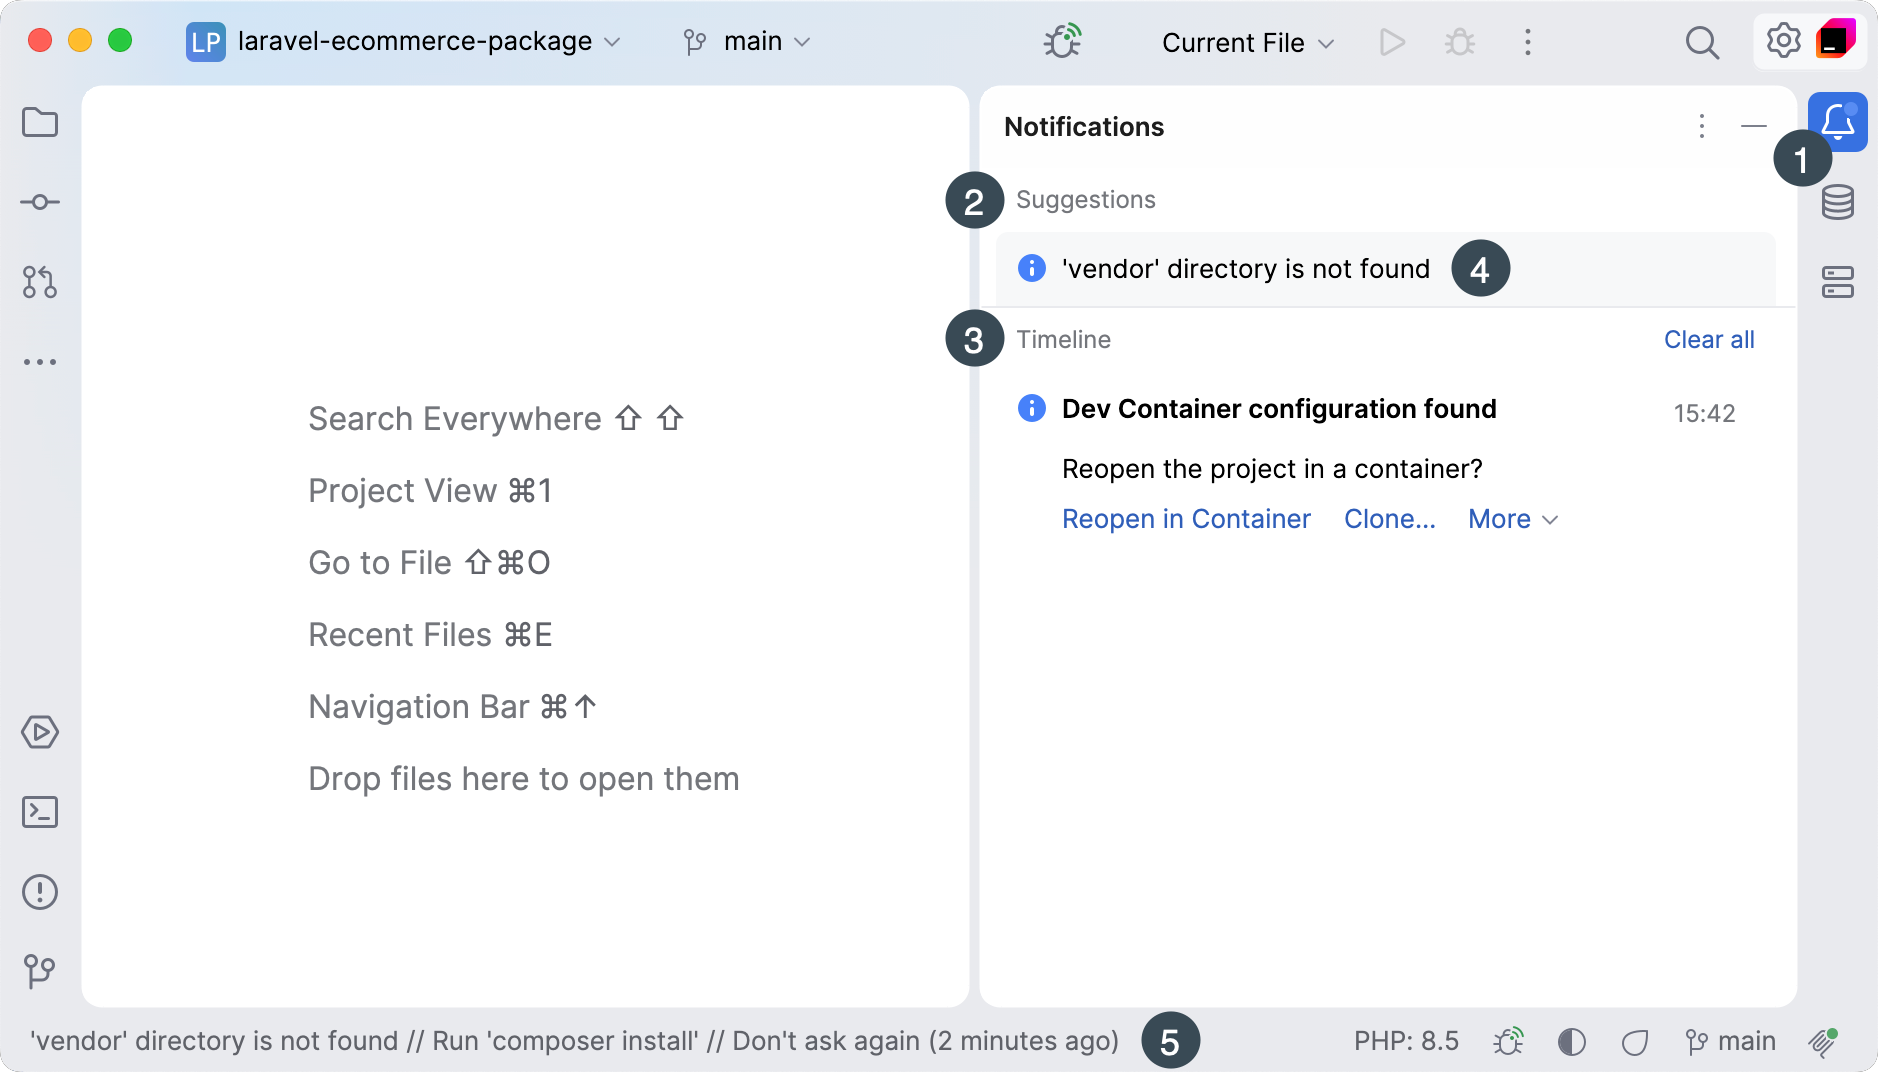Open More Actions menu in top toolbar
Viewport: 1878px width, 1072px height.
click(1528, 42)
